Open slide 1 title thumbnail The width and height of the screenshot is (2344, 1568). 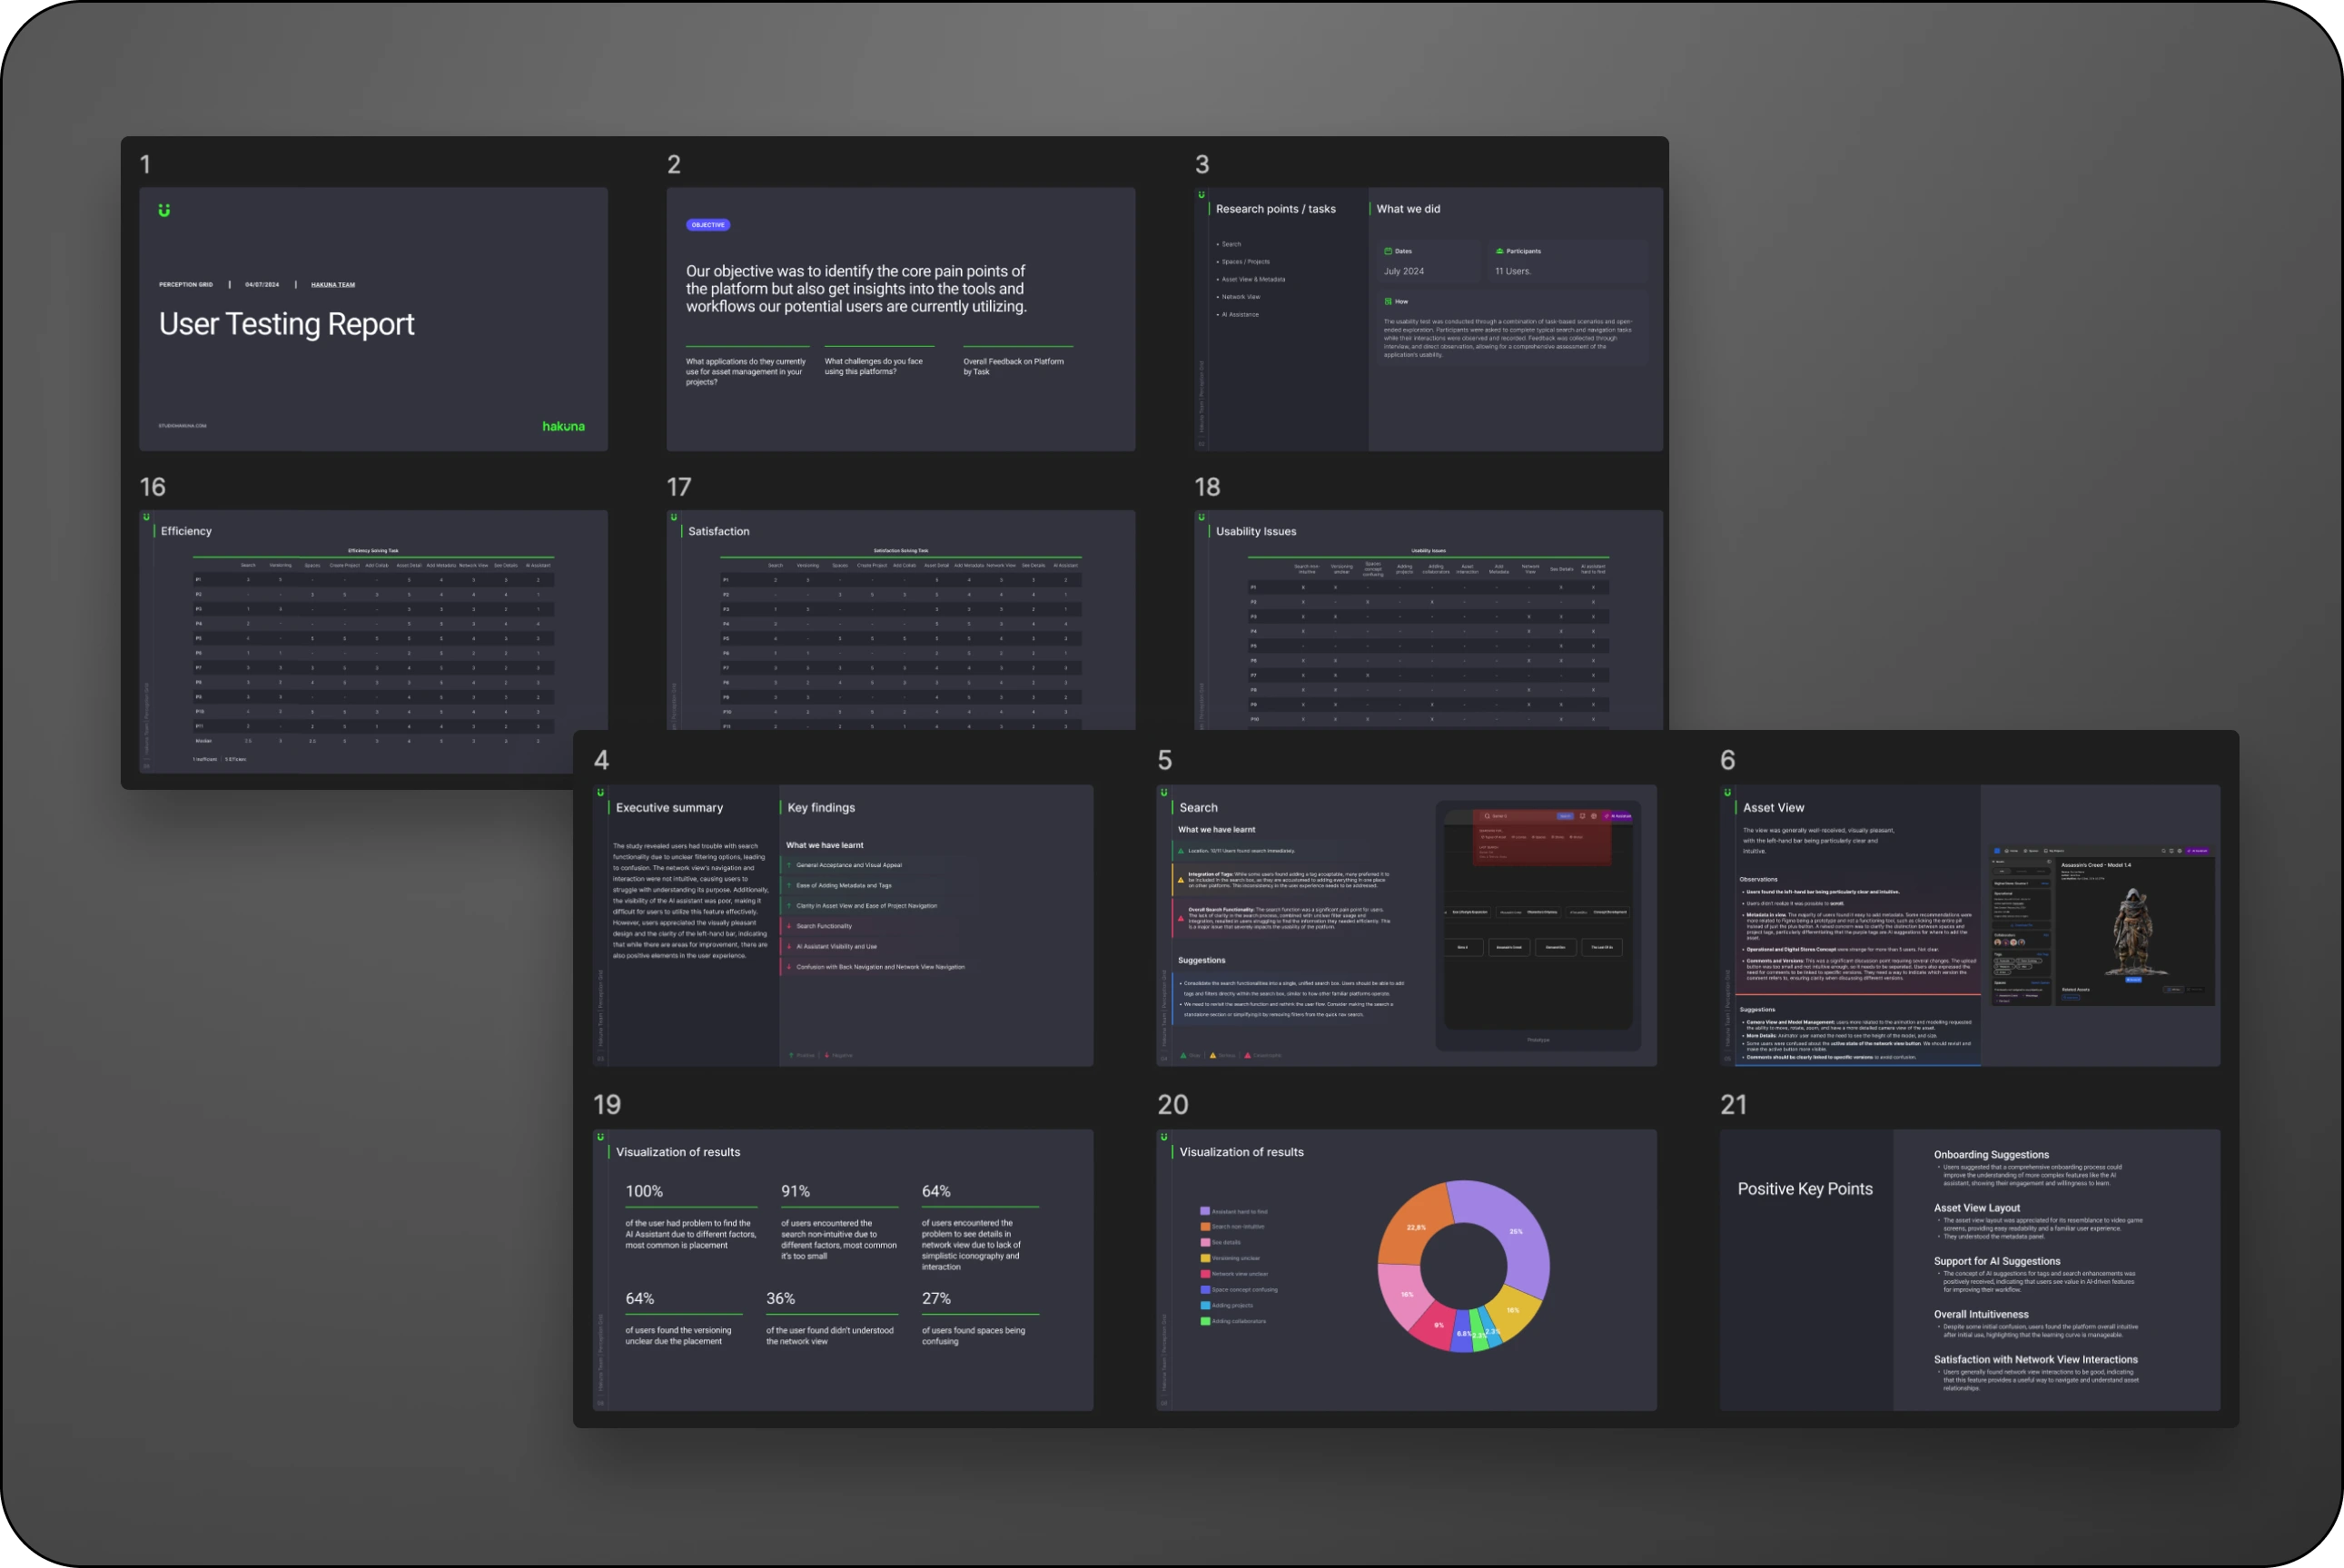(x=373, y=319)
